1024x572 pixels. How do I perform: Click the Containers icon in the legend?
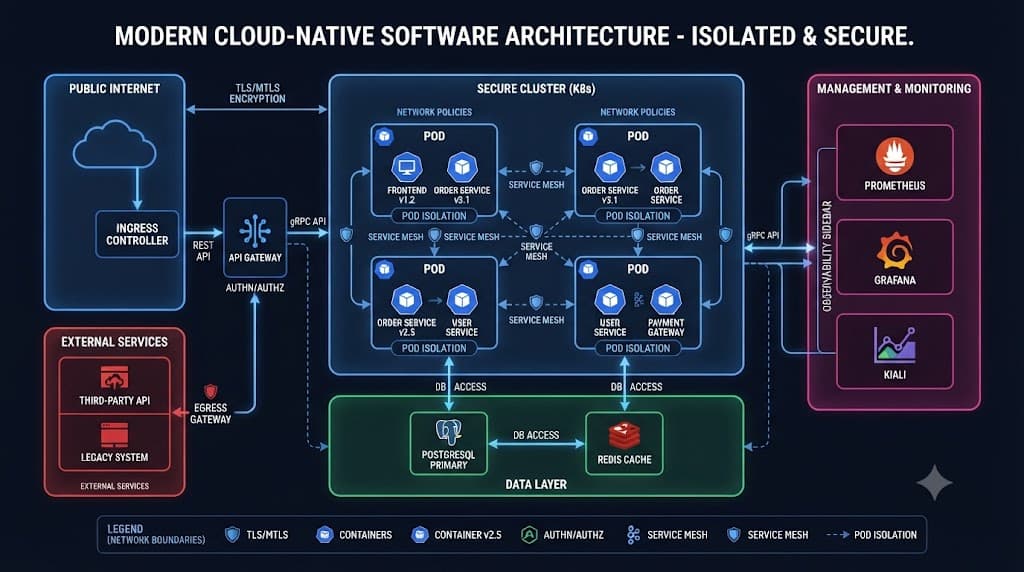[x=325, y=535]
